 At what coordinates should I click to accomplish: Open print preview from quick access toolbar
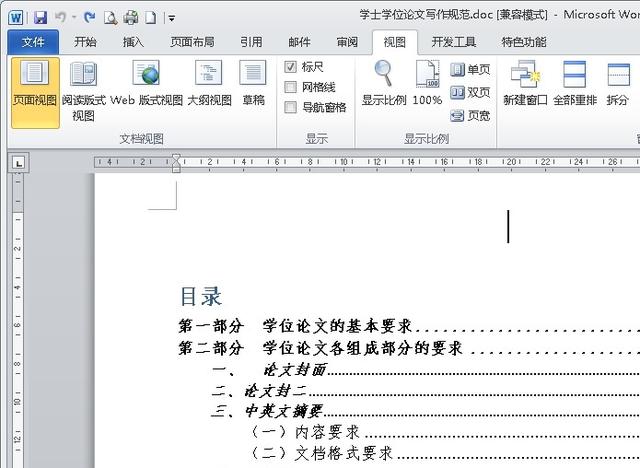(x=110, y=18)
